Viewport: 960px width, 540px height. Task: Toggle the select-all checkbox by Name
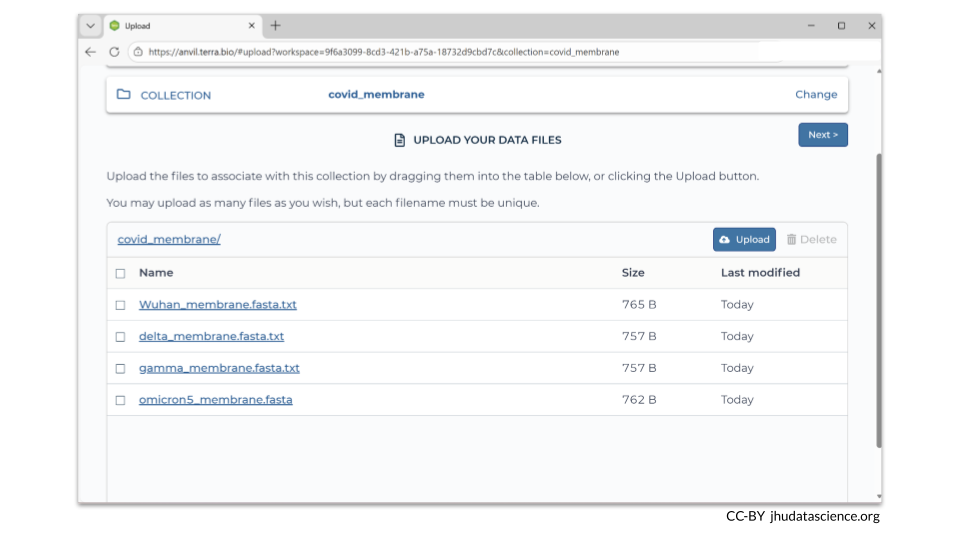click(x=121, y=274)
